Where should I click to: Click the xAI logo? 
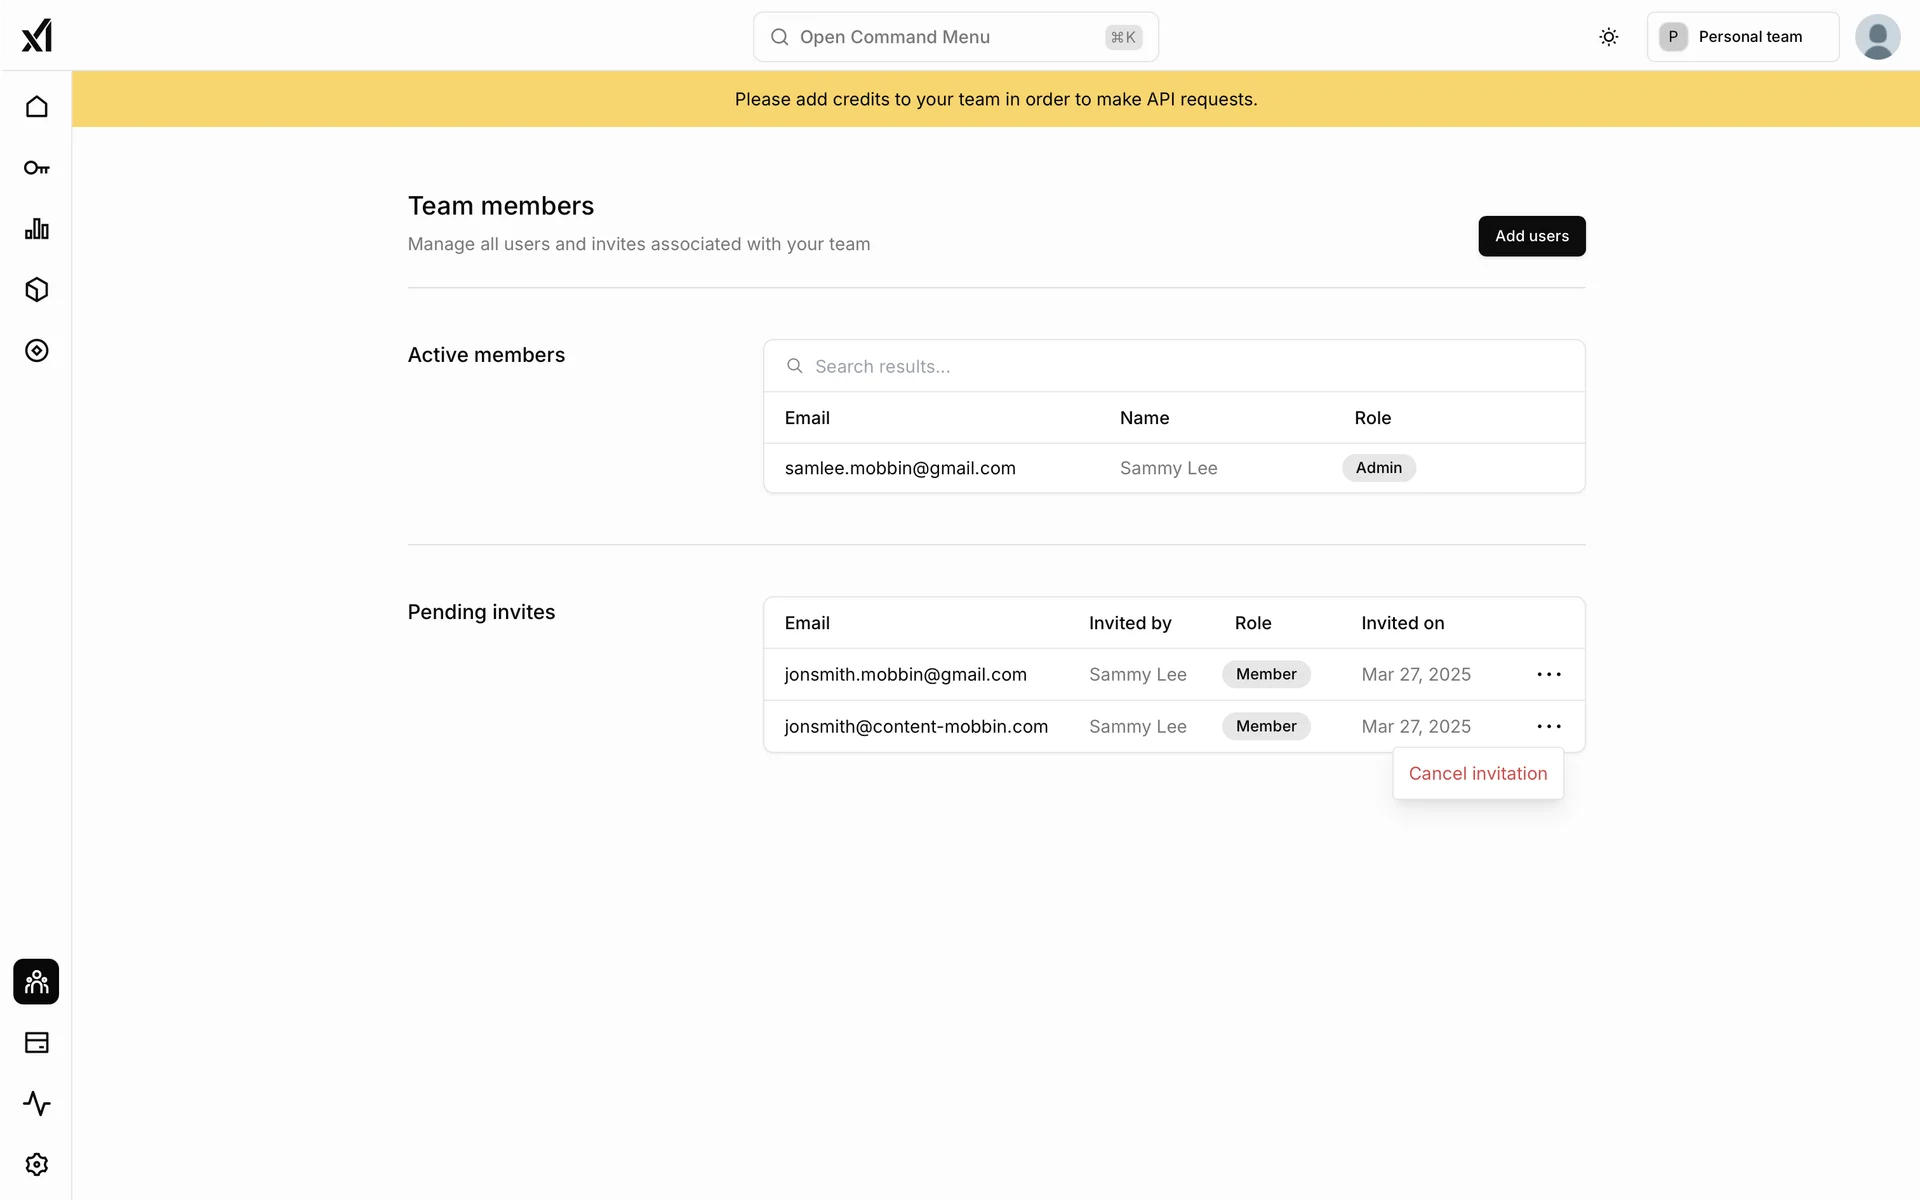pyautogui.click(x=37, y=36)
